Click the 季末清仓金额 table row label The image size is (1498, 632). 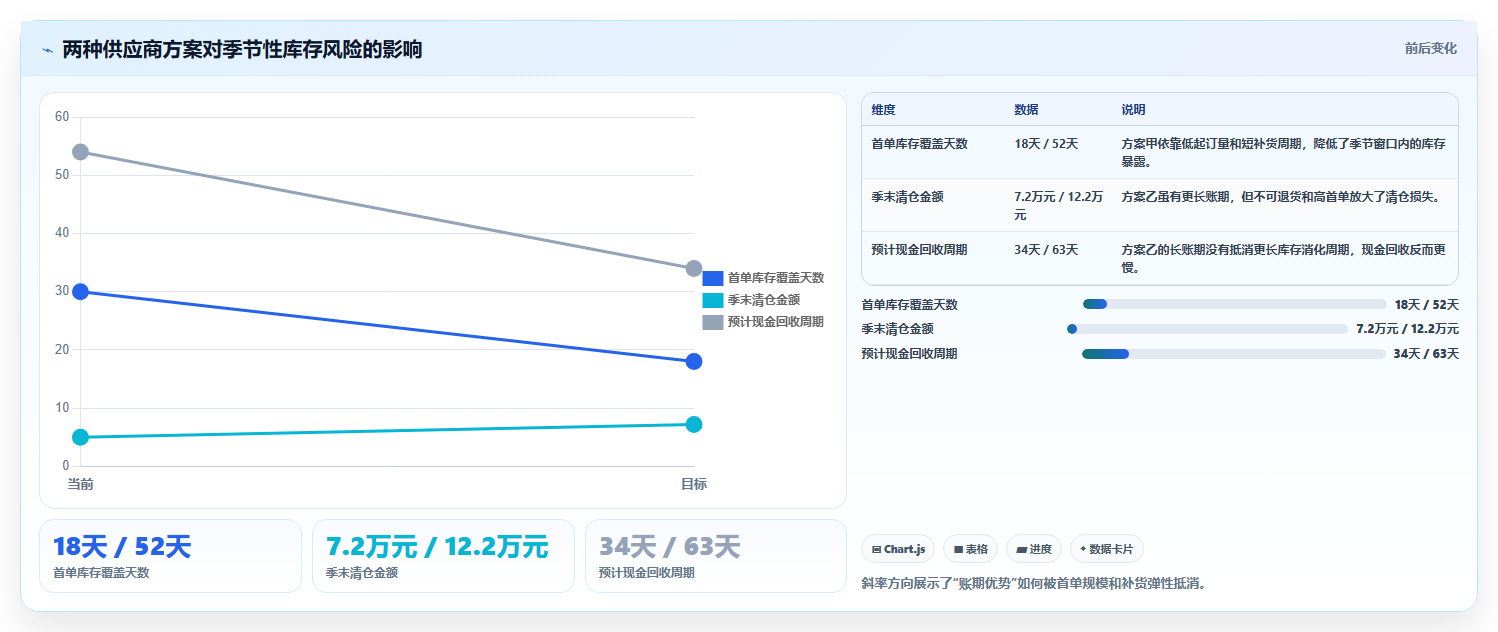[907, 197]
